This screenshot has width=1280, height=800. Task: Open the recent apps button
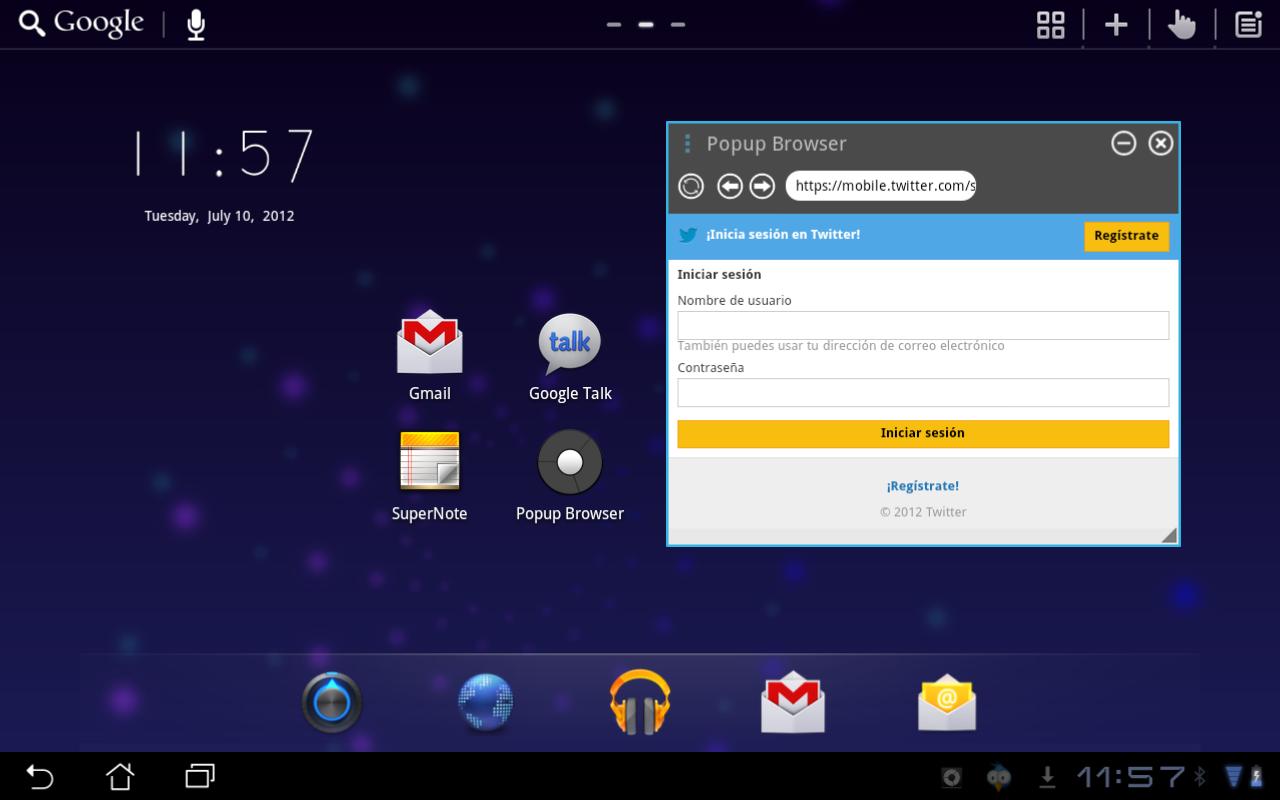[200, 776]
